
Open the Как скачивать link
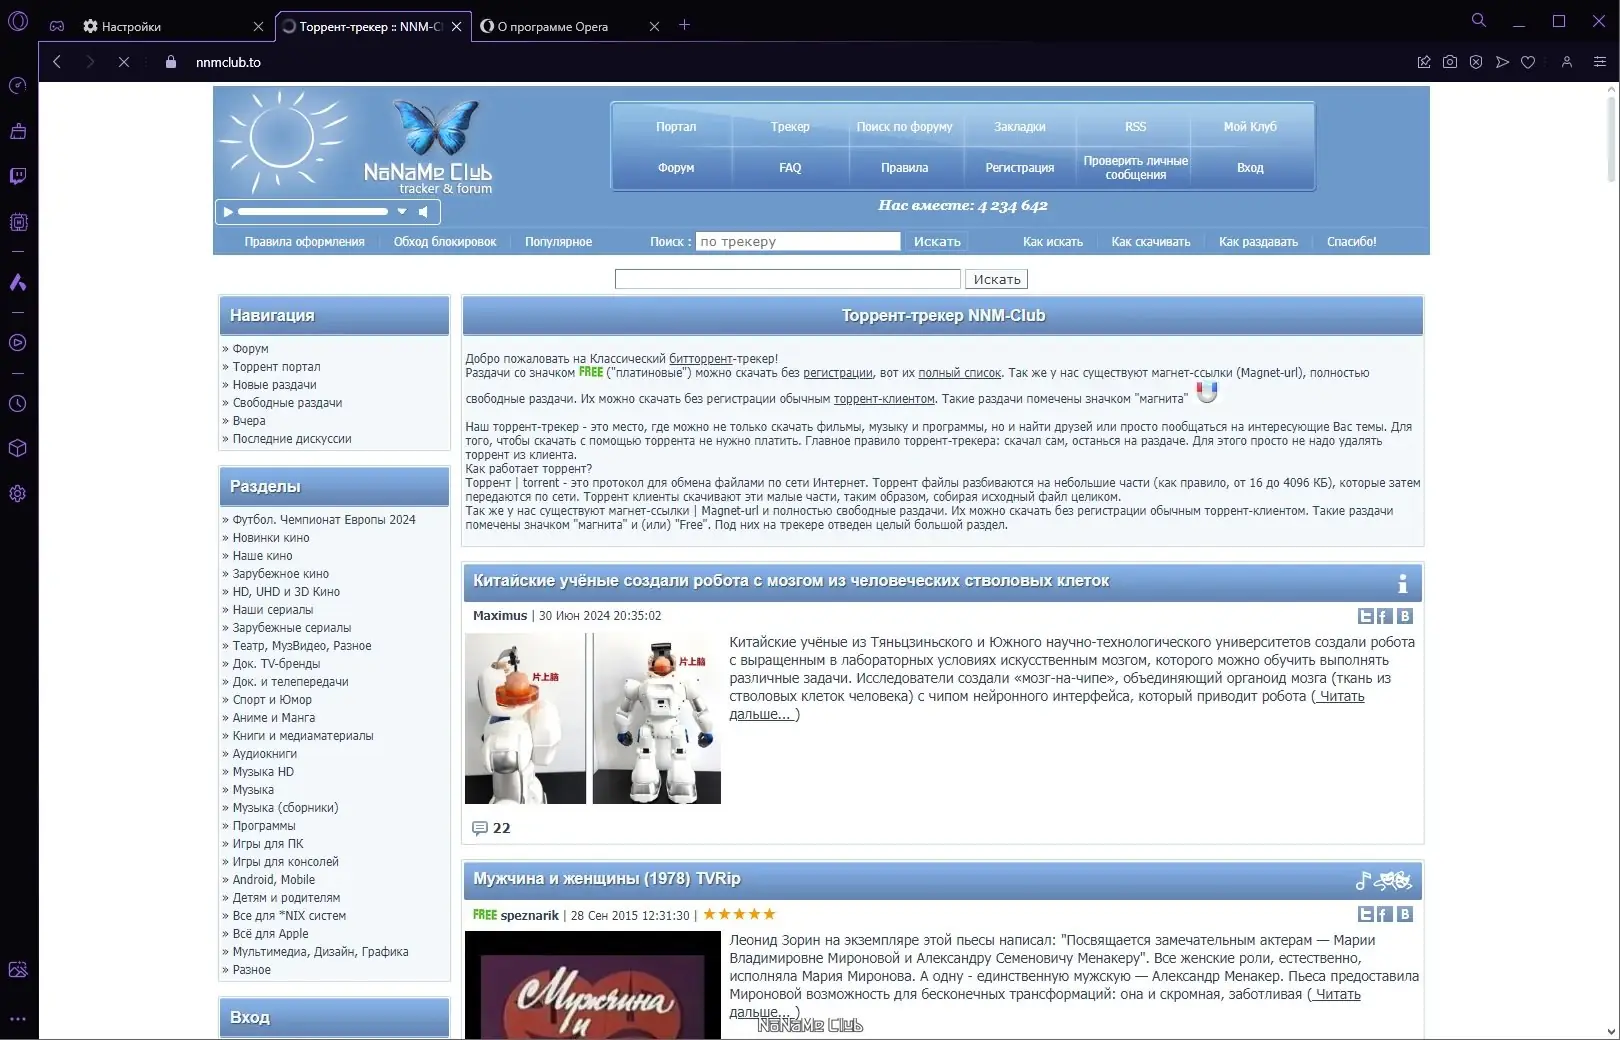click(1151, 242)
